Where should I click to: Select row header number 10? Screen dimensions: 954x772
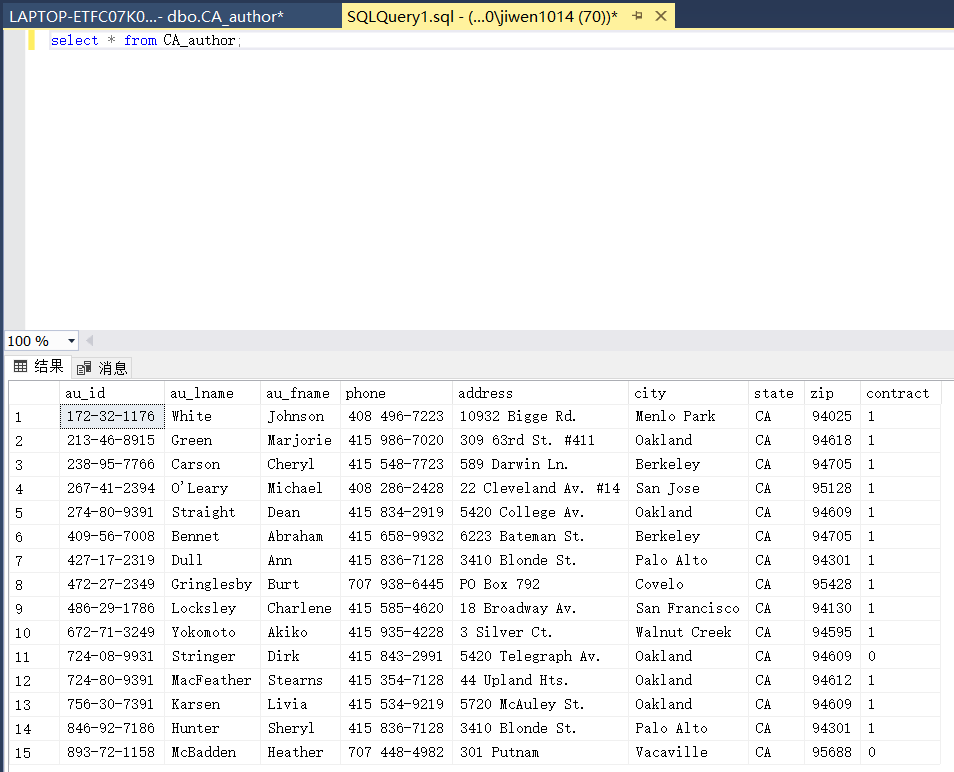(x=34, y=632)
